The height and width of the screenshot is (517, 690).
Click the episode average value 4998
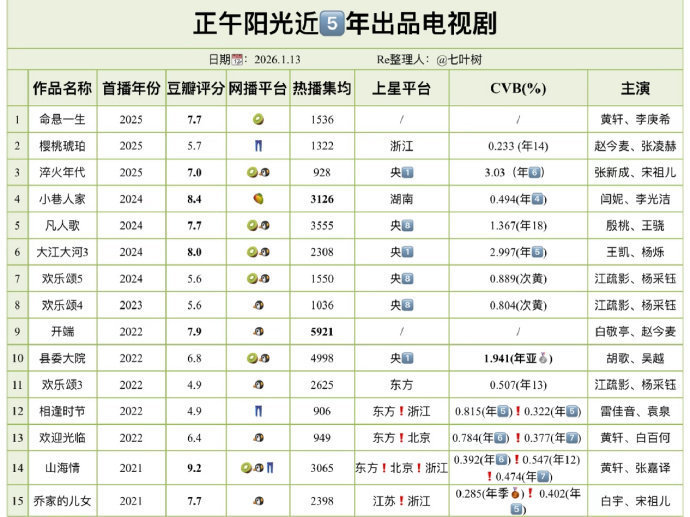[322, 358]
